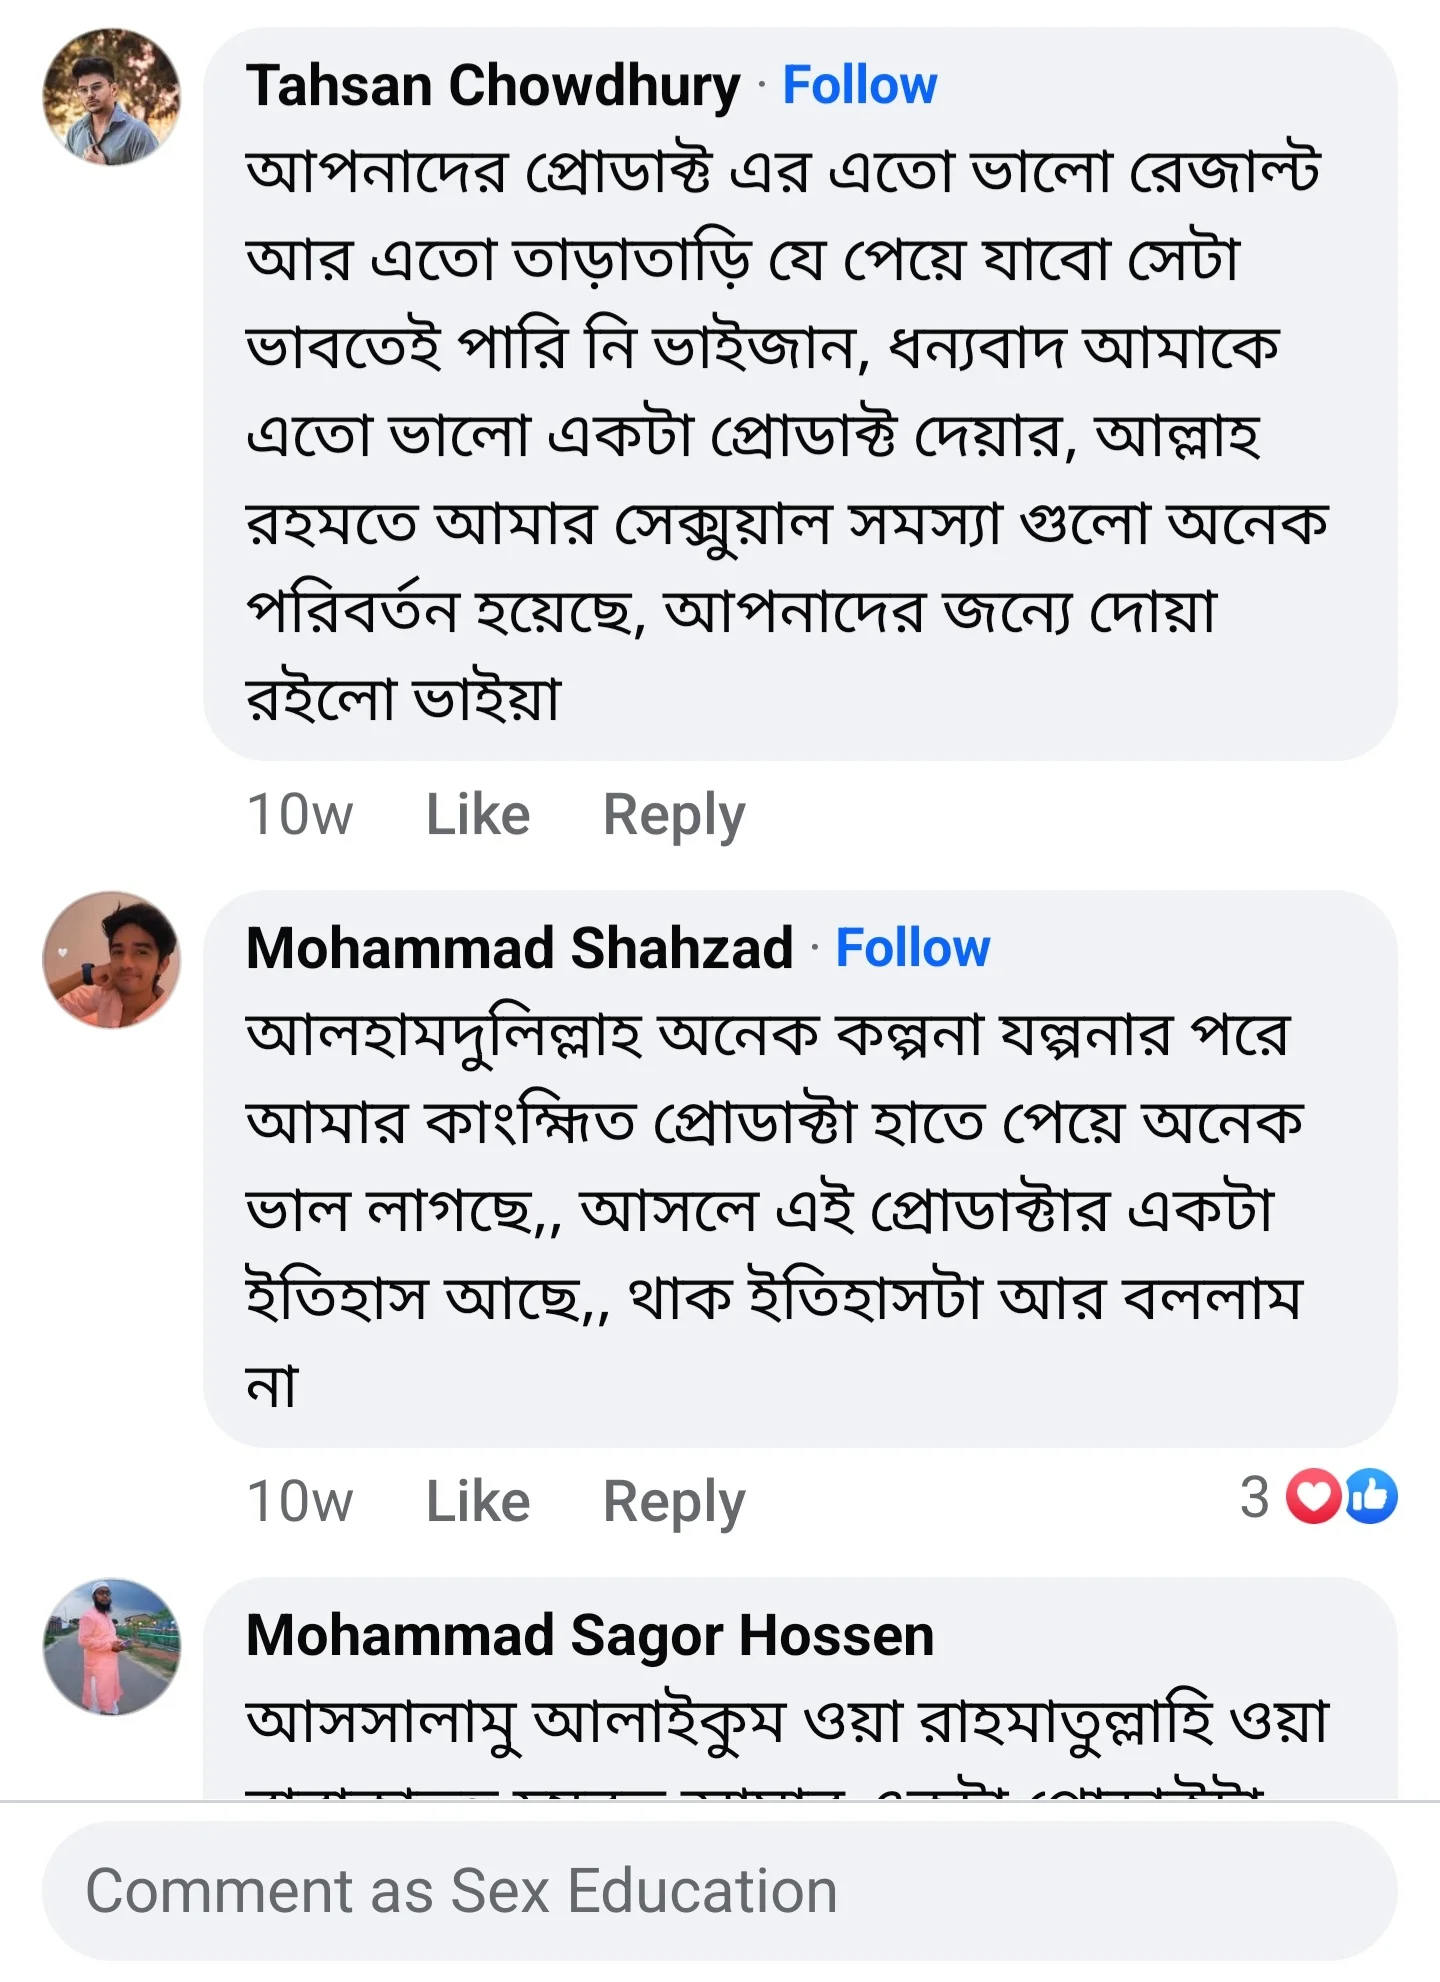
Task: Open Mohammad Sagor Hossen's profile picture
Action: [x=111, y=1647]
